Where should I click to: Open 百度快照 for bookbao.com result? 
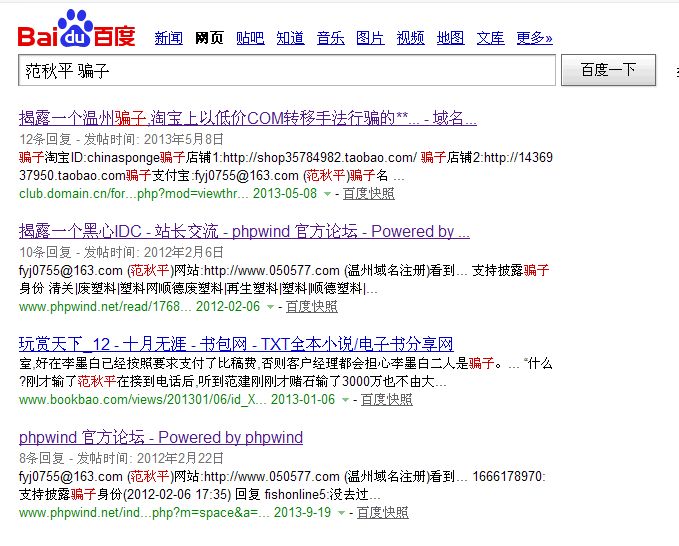point(387,399)
